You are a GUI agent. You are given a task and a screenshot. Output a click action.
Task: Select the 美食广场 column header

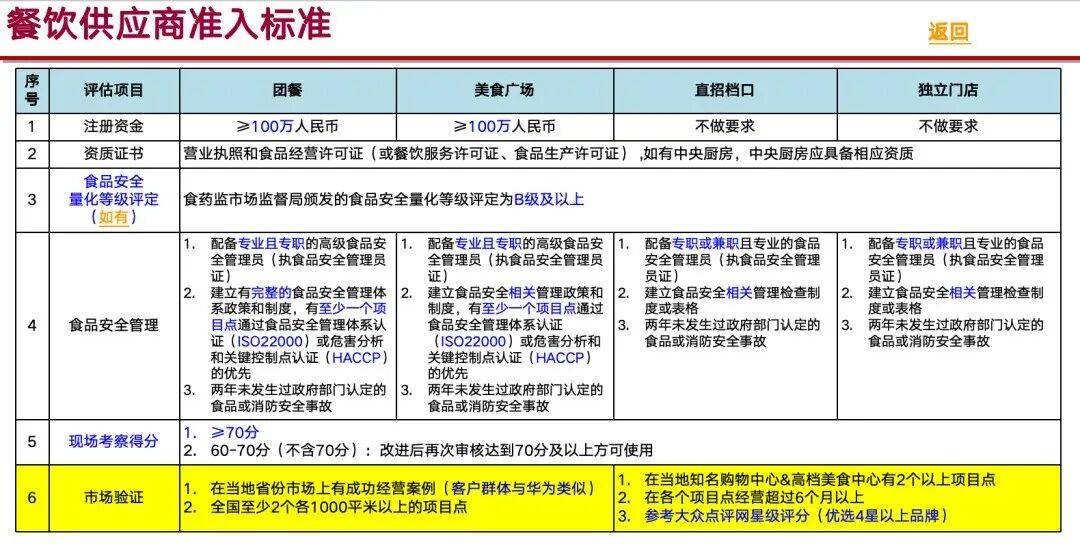pyautogui.click(x=504, y=90)
